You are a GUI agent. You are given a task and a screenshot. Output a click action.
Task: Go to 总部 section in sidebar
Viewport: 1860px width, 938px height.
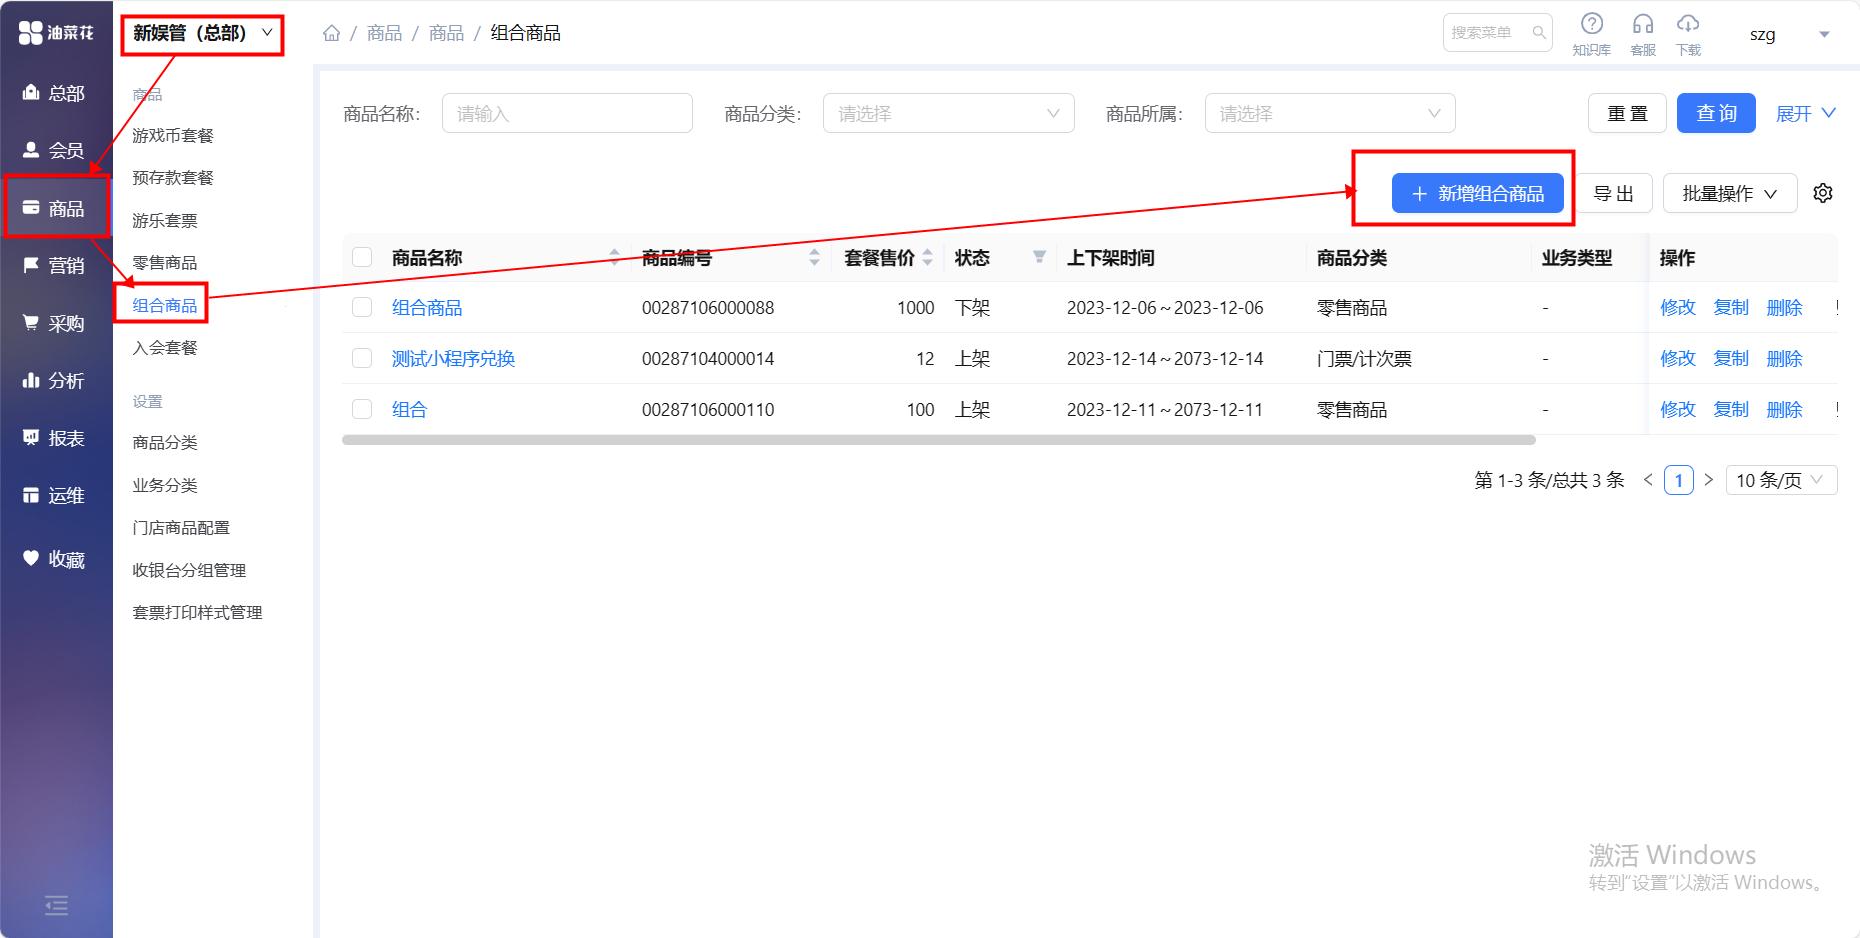(x=55, y=93)
